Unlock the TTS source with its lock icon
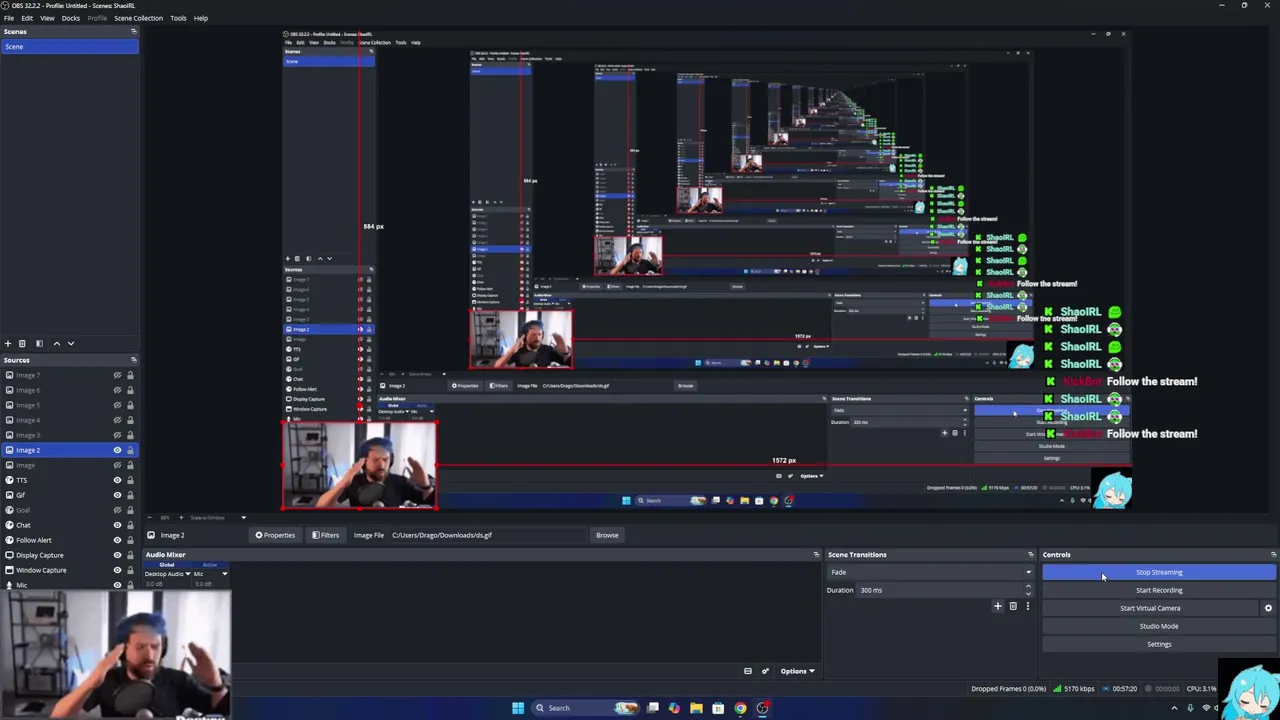Screen dimensions: 1280x720 coord(130,480)
